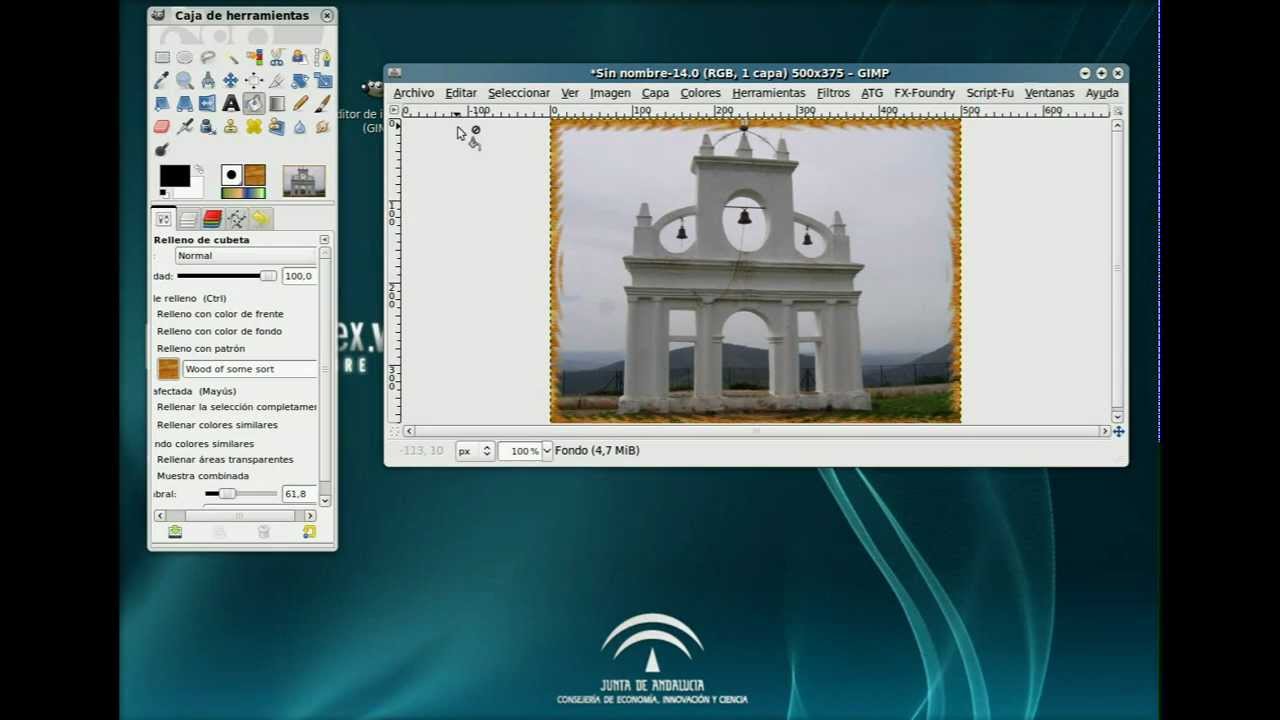Select the Heal tool
This screenshot has height=720, width=1280.
(254, 127)
